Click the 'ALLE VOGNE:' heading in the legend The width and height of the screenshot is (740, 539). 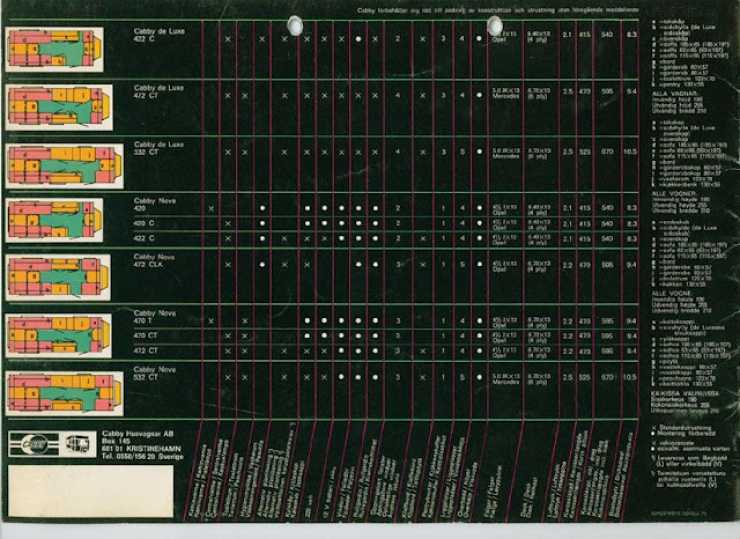[672, 293]
